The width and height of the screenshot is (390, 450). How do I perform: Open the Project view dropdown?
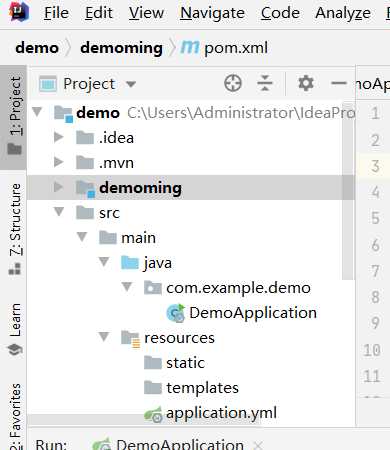point(131,84)
